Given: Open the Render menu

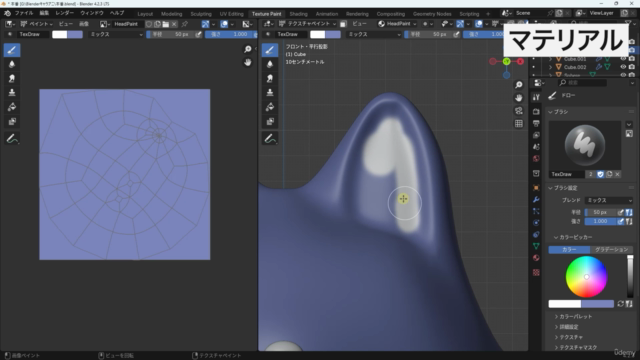Looking at the screenshot, I should click(64, 13).
